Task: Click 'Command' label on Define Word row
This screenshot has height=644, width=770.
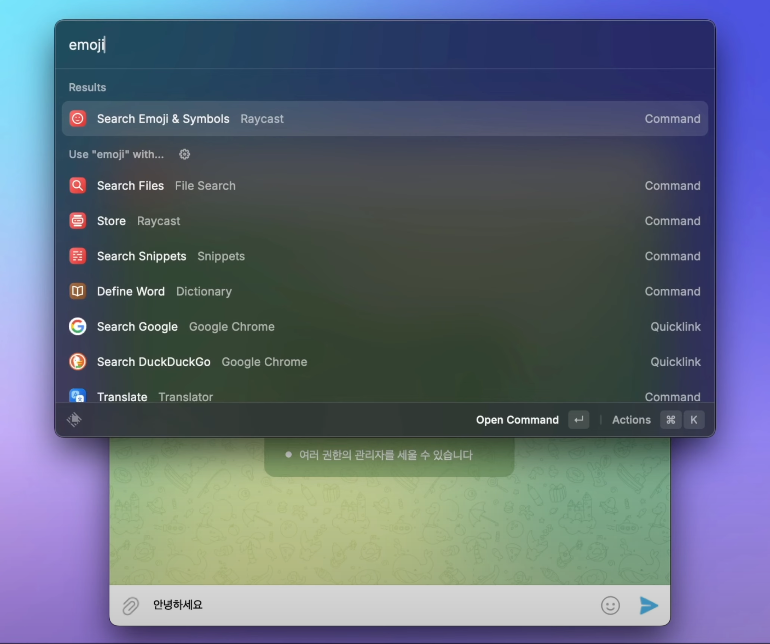Action: 672,291
